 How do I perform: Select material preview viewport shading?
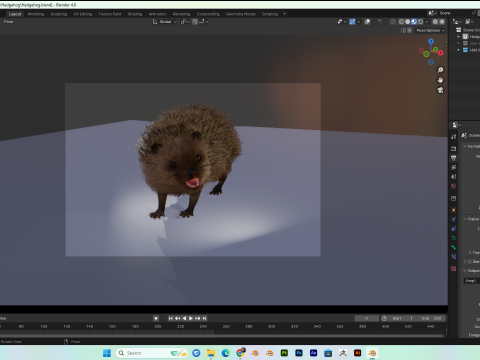pos(414,22)
